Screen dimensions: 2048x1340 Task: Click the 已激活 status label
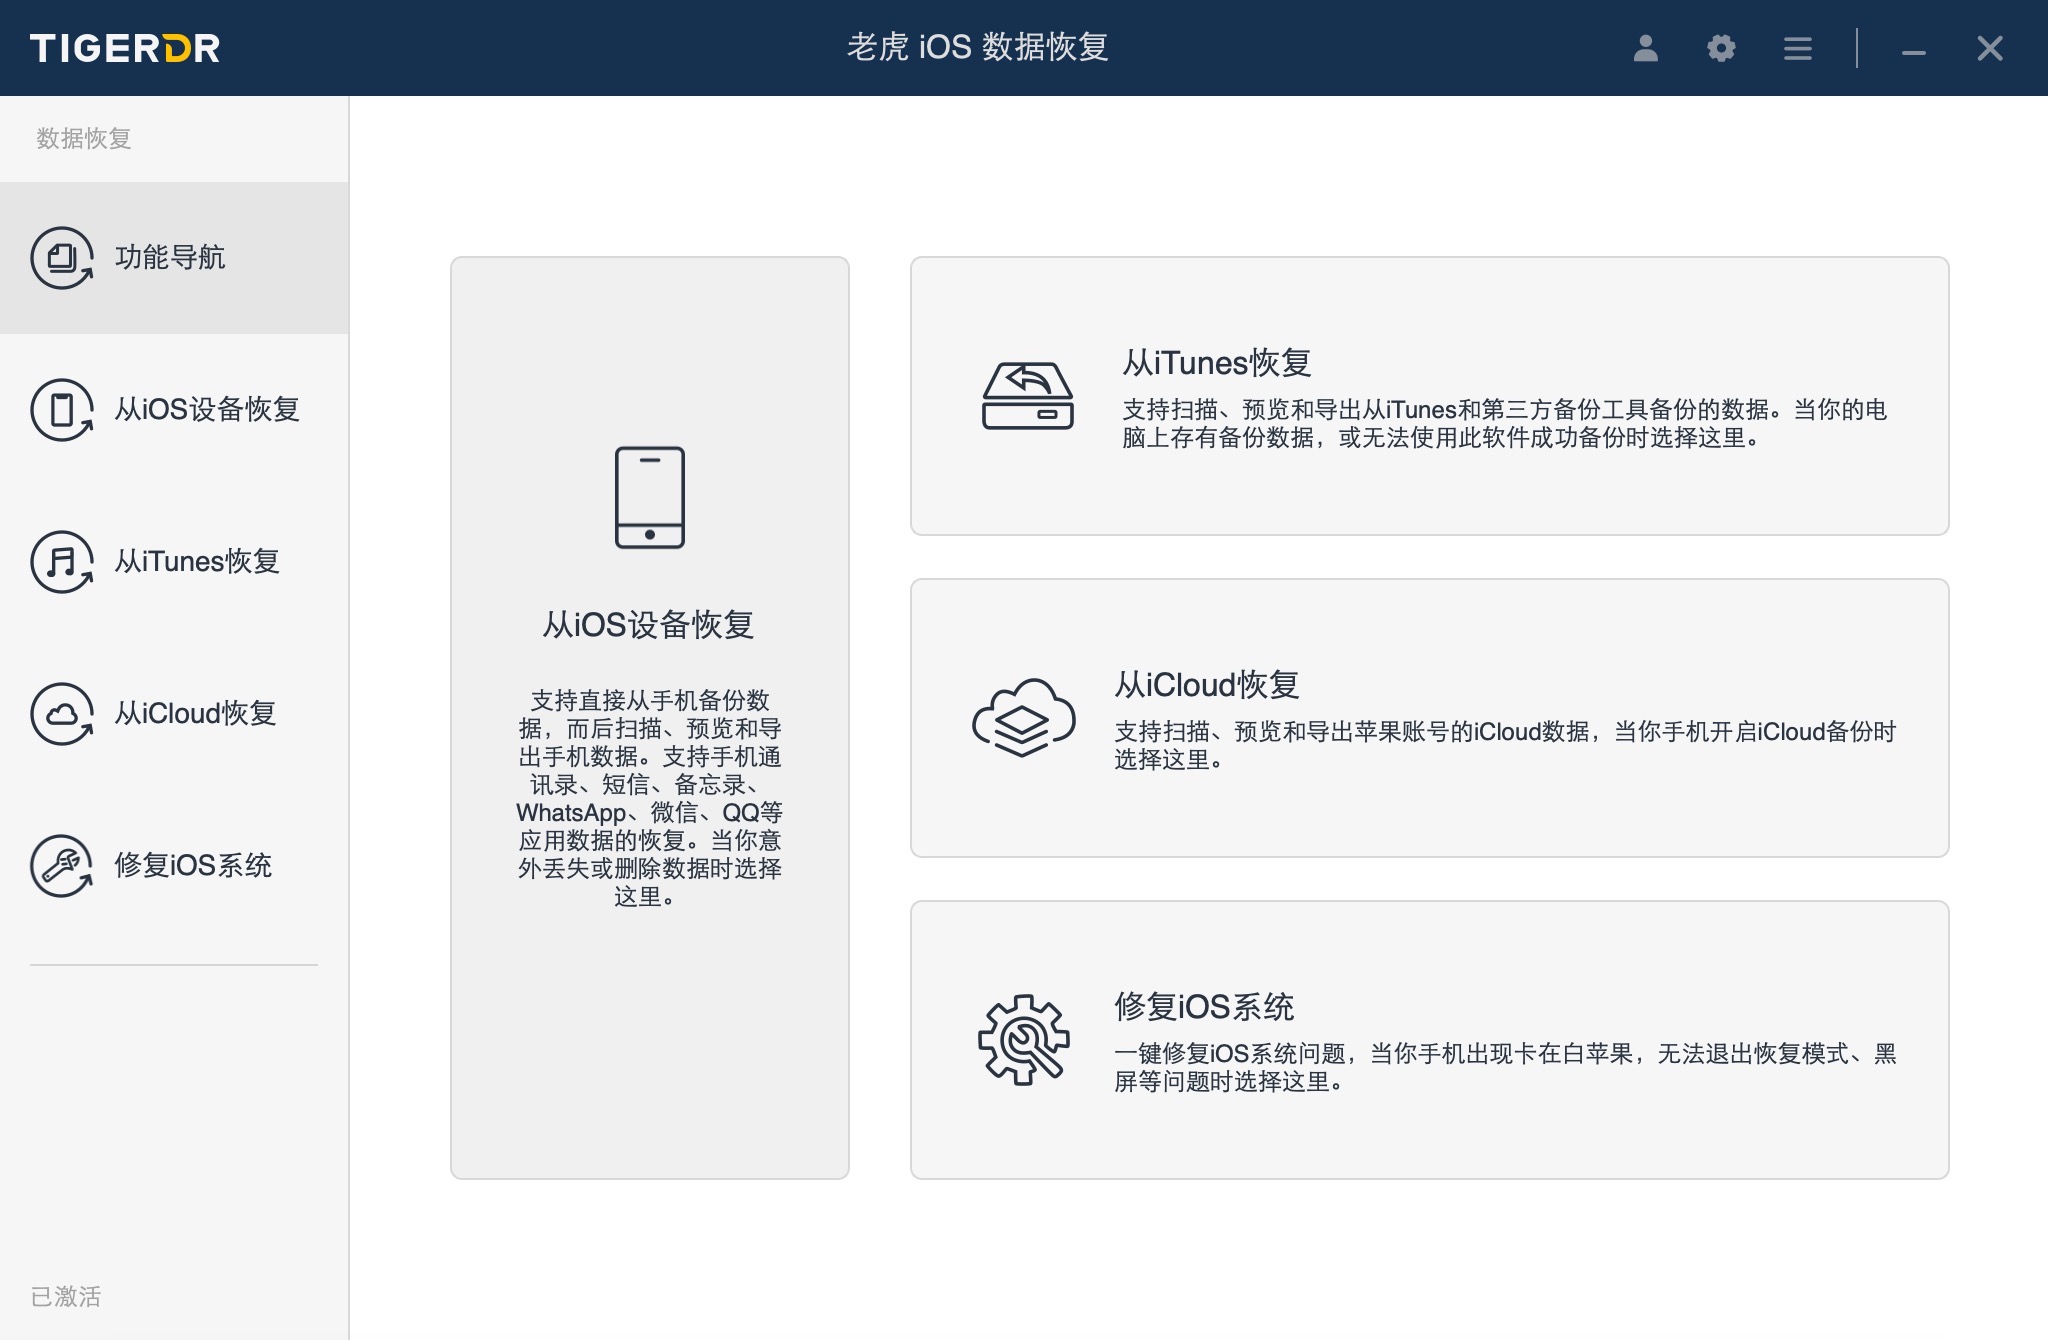tap(66, 1296)
